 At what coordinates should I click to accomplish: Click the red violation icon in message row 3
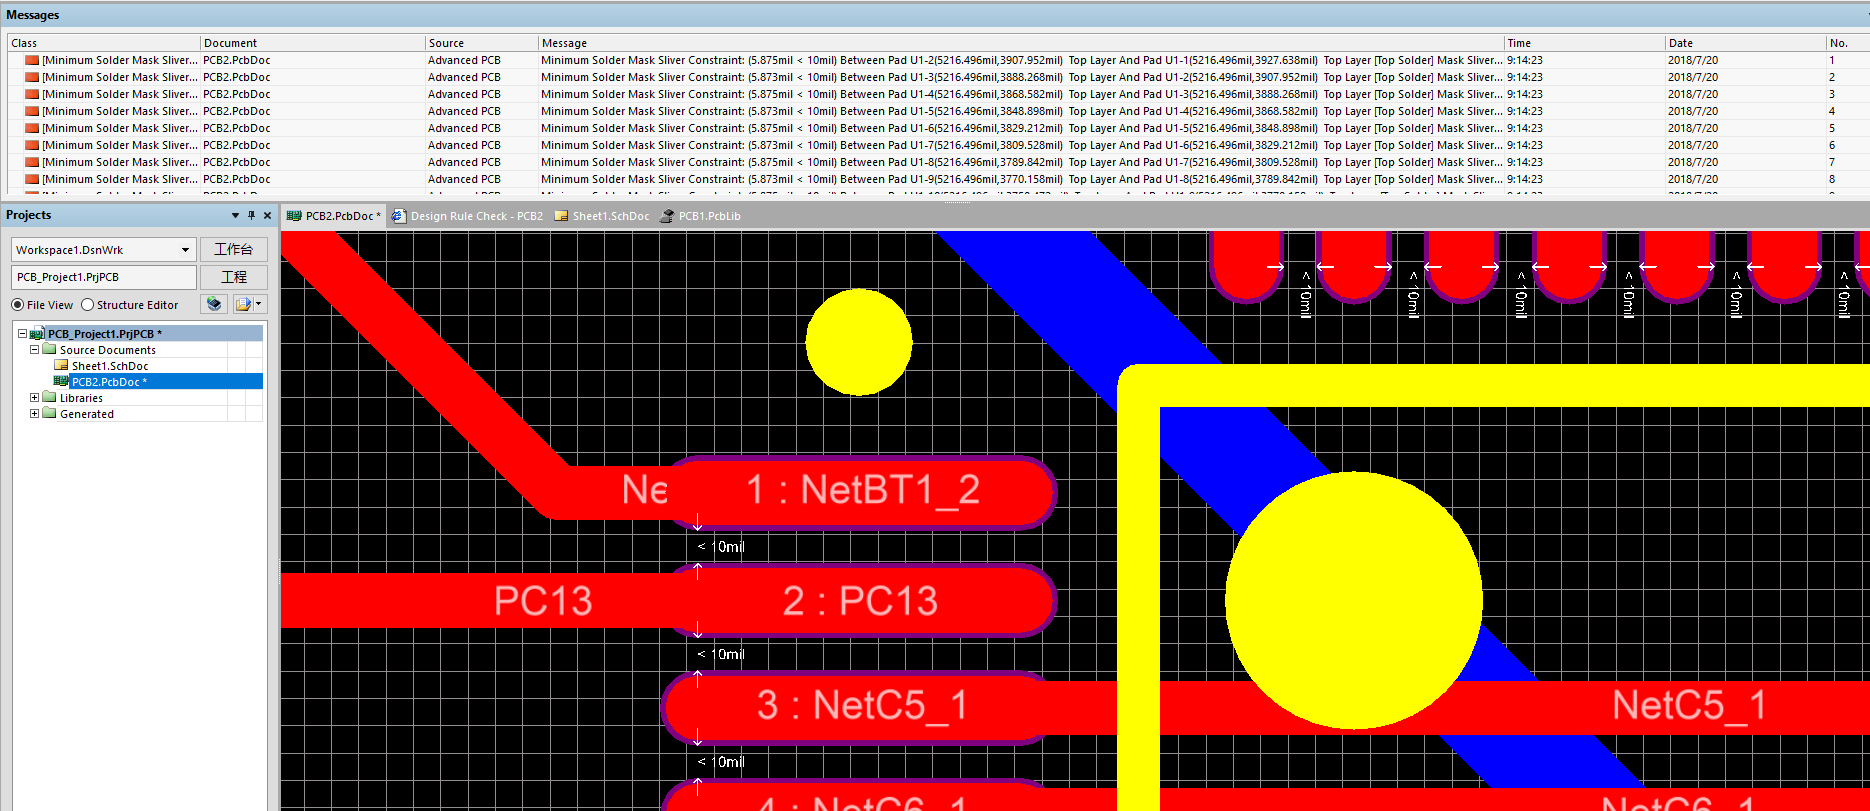pyautogui.click(x=32, y=94)
